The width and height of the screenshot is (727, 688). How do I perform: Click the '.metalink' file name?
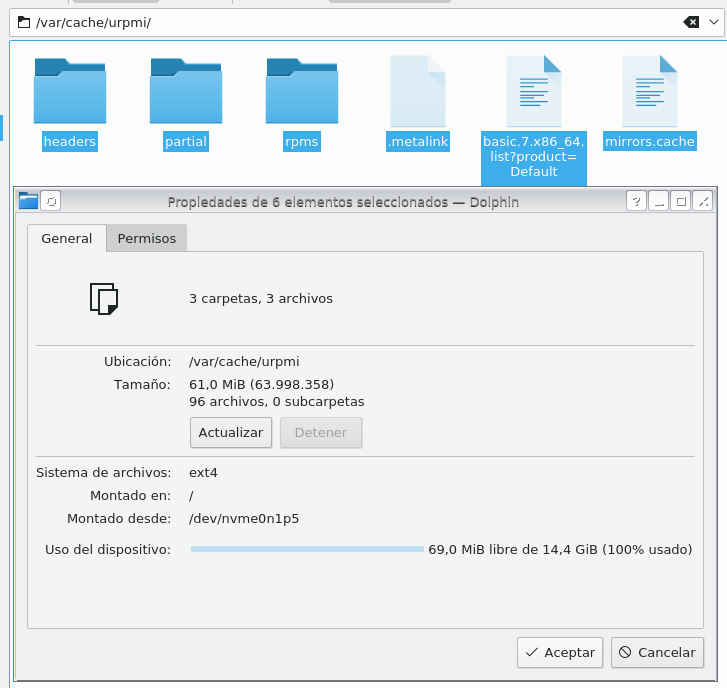418,141
